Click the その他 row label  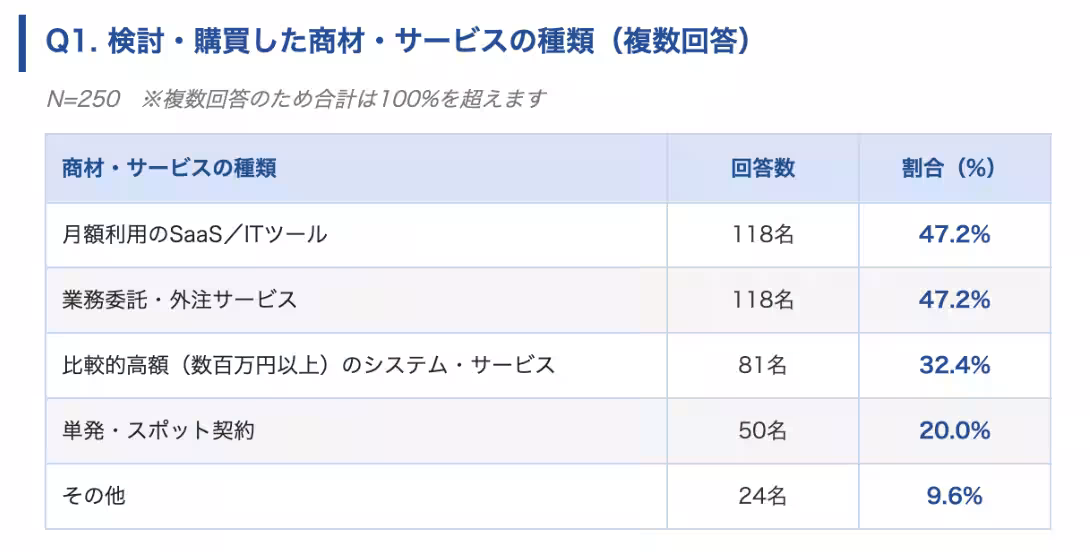(x=94, y=495)
